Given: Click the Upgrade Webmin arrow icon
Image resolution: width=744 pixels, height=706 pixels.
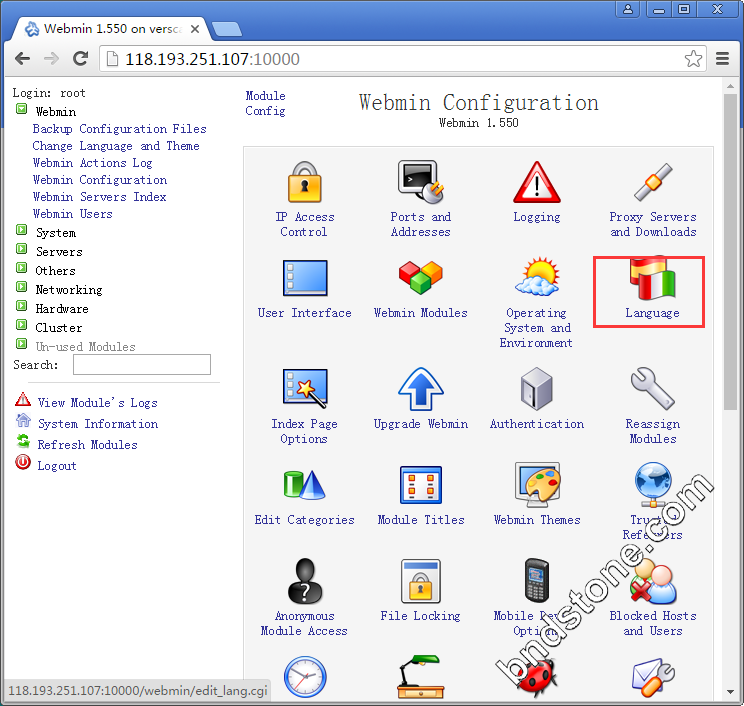Looking at the screenshot, I should 420,389.
